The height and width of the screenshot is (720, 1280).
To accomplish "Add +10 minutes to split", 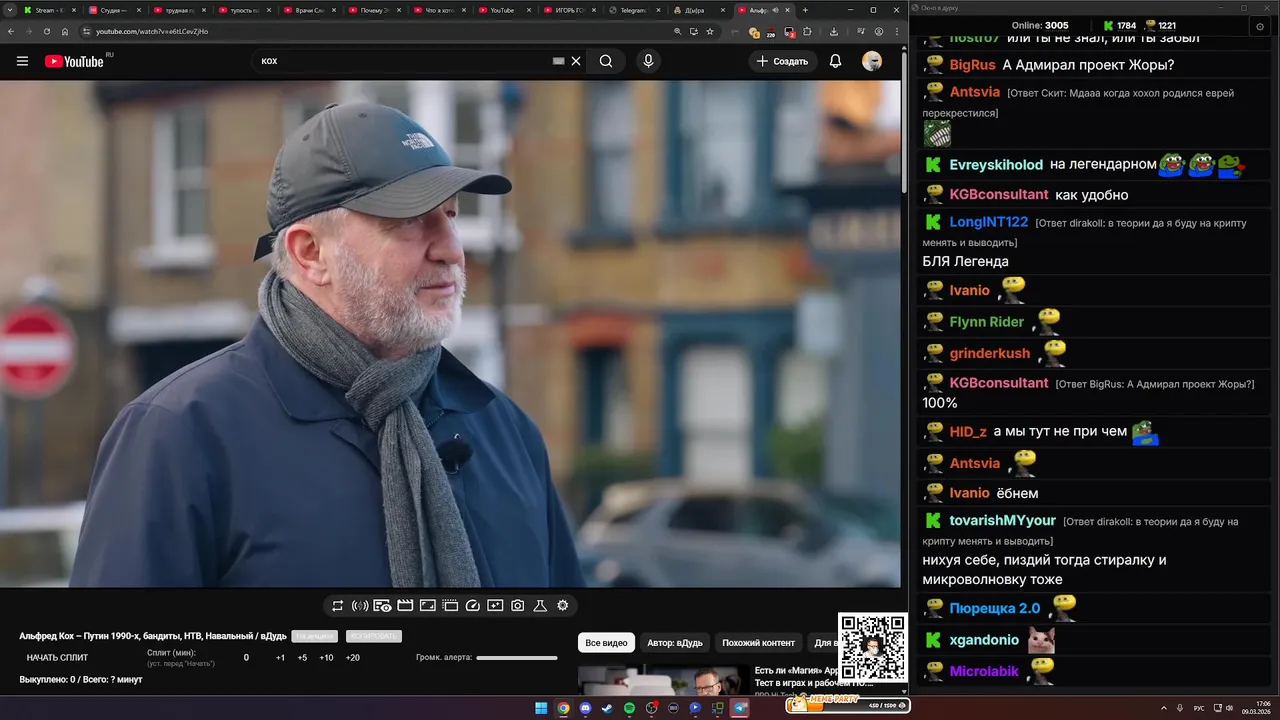I will (326, 658).
